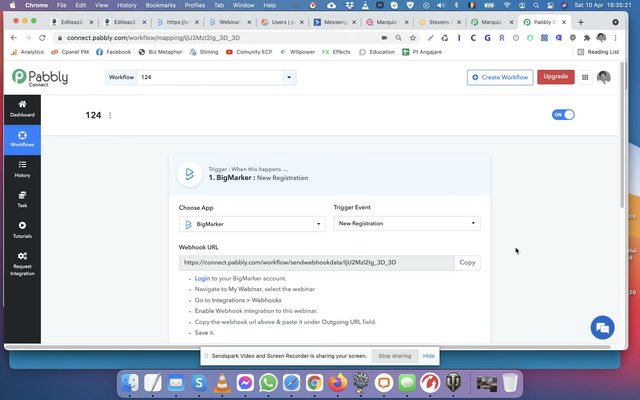The image size is (640, 400).
Task: Open Facebook bookmark
Action: (113, 52)
